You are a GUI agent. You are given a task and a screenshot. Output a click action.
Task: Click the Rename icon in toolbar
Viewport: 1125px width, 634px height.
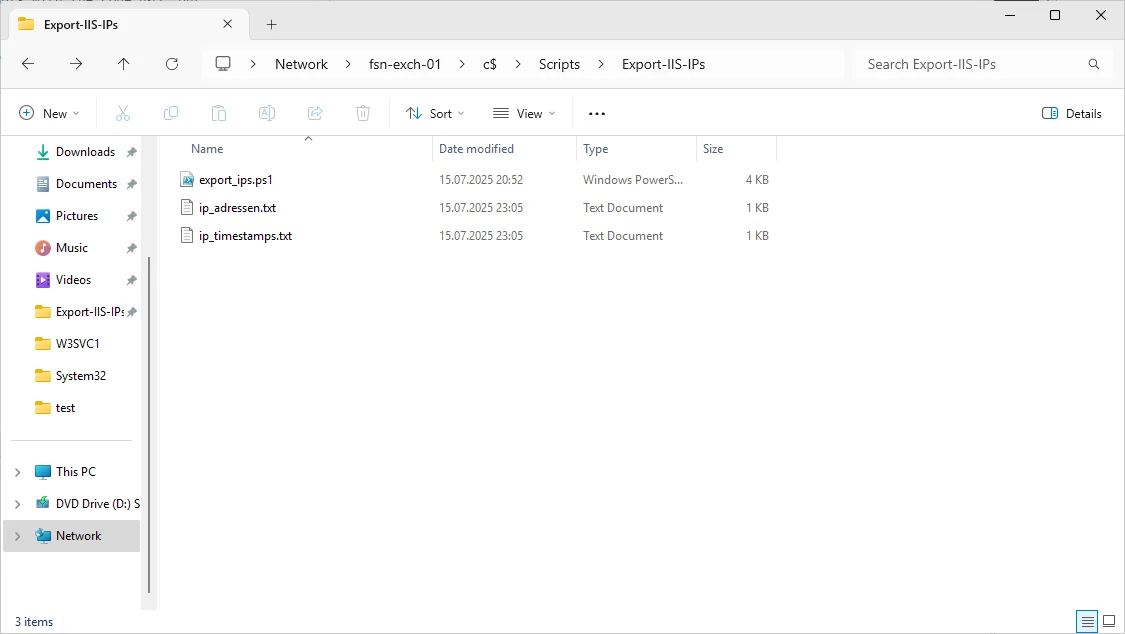coord(267,113)
